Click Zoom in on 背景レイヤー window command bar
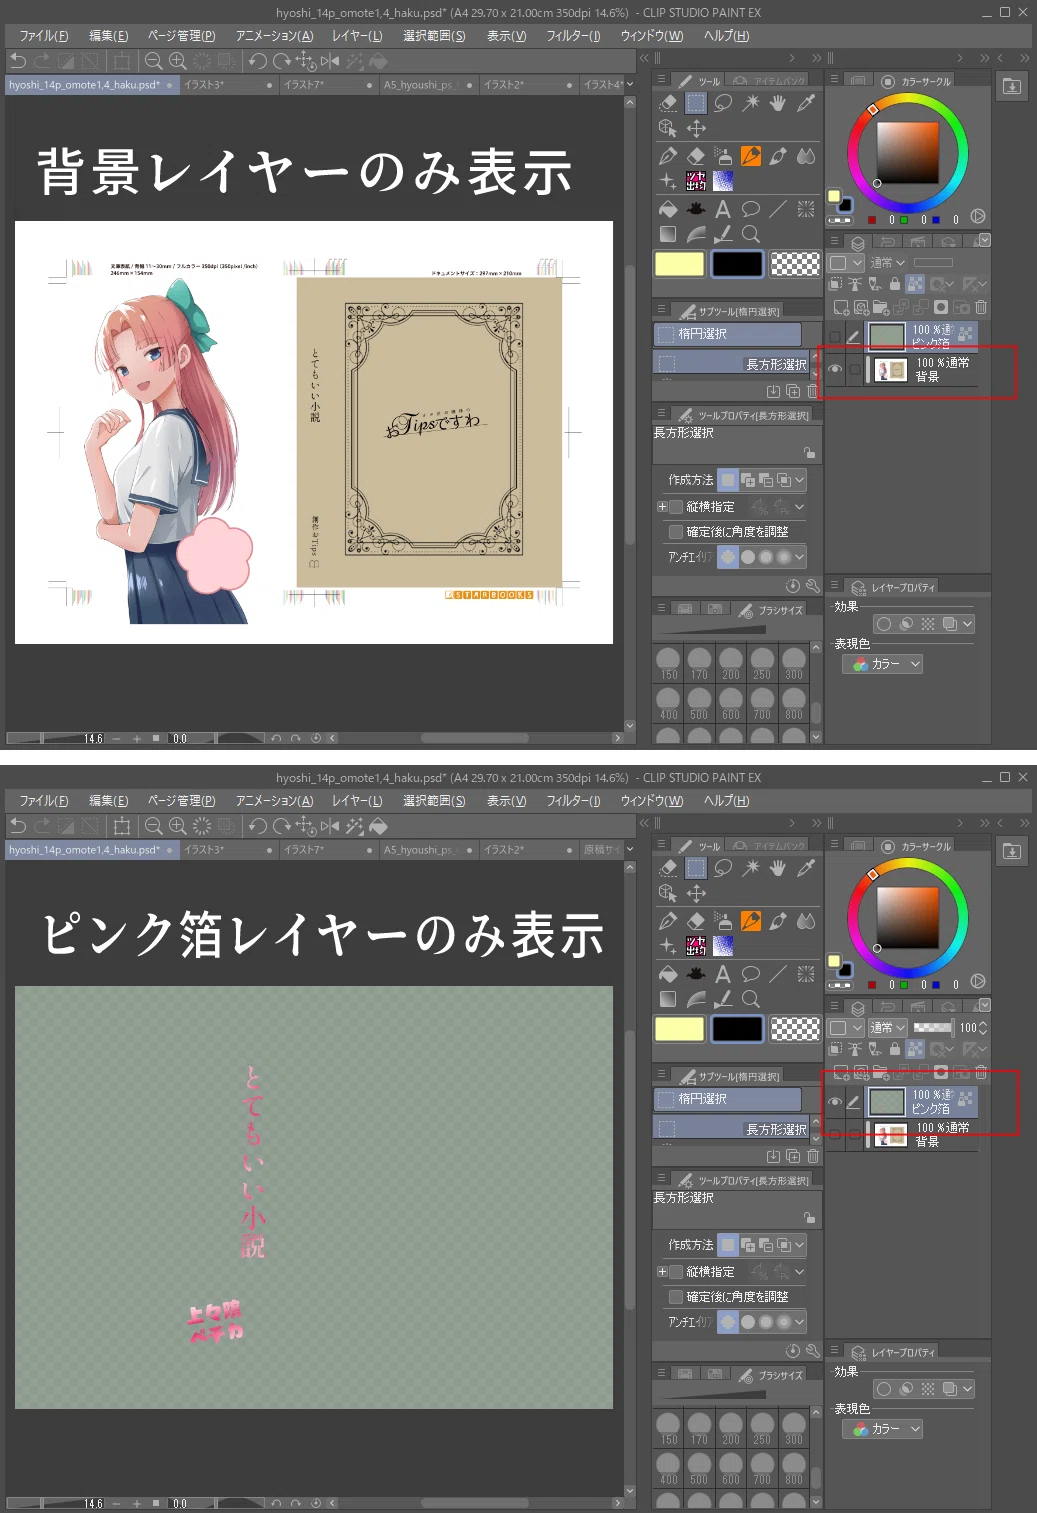 (177, 61)
